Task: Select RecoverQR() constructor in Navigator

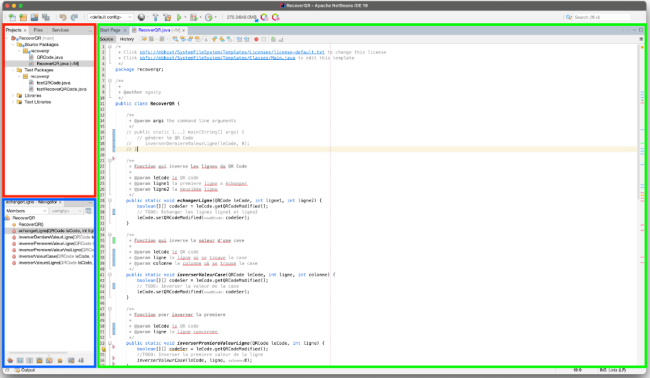Action: (31, 224)
